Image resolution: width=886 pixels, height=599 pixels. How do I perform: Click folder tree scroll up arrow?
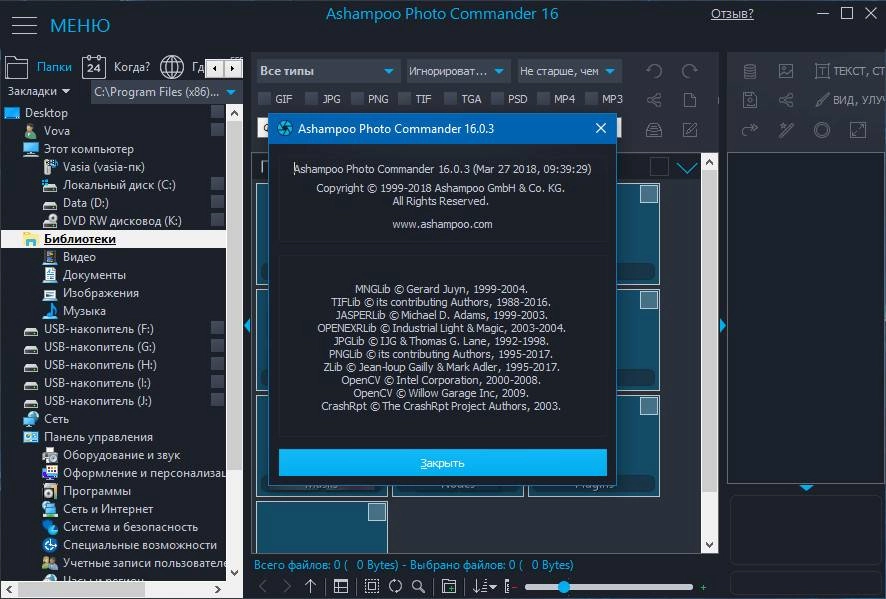(x=234, y=113)
